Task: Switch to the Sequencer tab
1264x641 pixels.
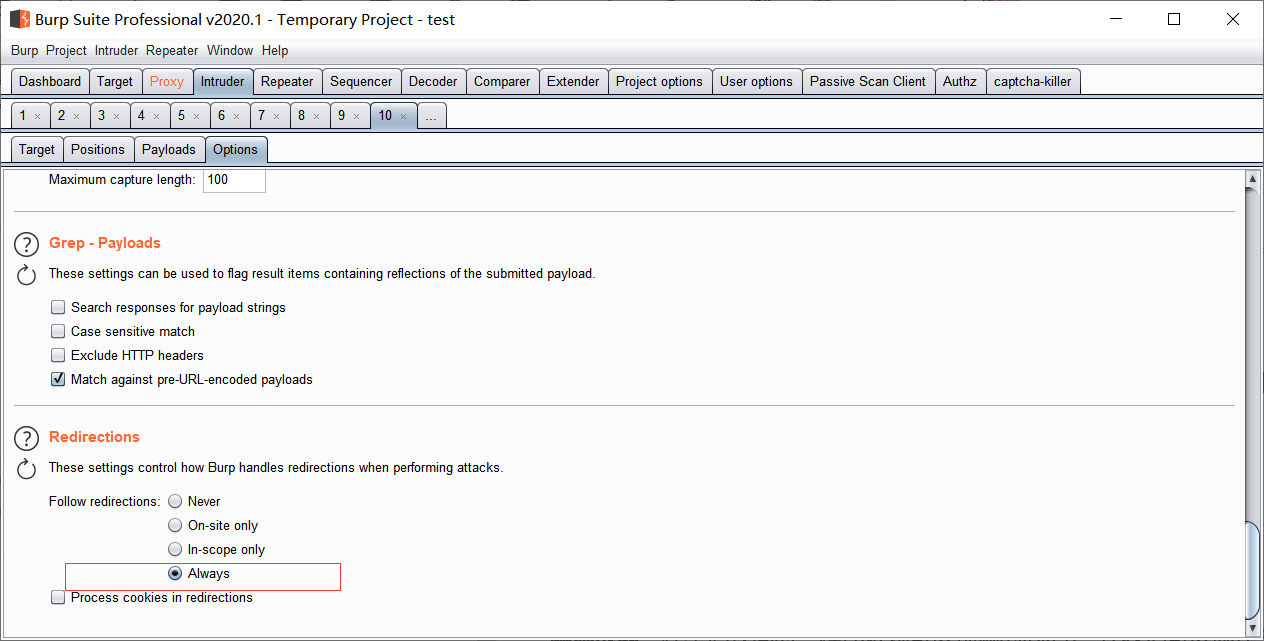Action: [x=361, y=82]
